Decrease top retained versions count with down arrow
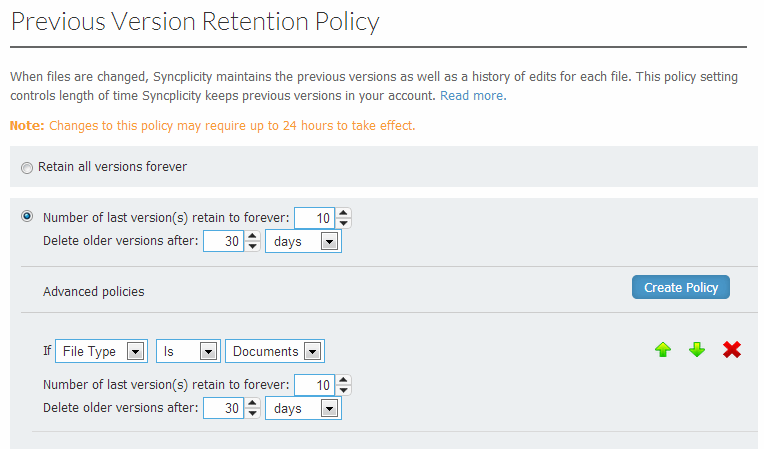 tap(344, 223)
